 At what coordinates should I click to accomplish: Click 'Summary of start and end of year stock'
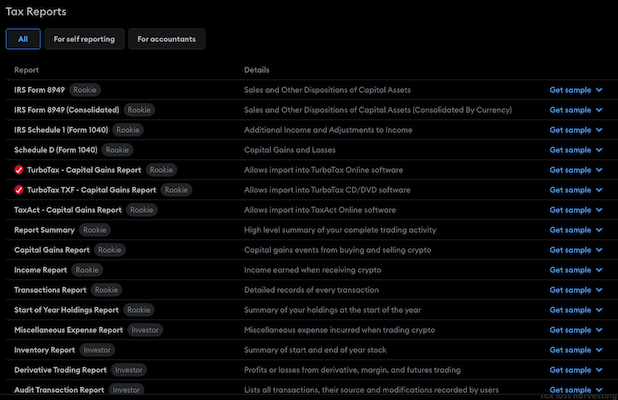tap(315, 350)
